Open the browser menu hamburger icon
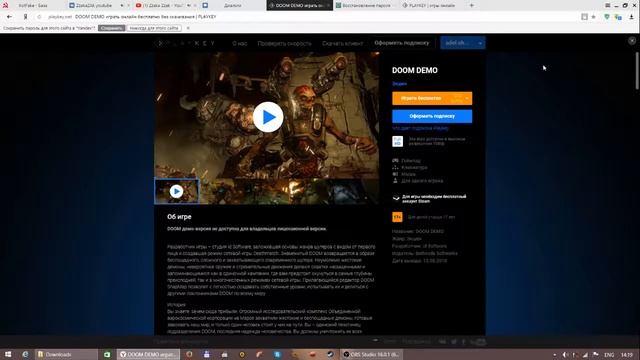The width and height of the screenshot is (640, 360). (x=608, y=5)
